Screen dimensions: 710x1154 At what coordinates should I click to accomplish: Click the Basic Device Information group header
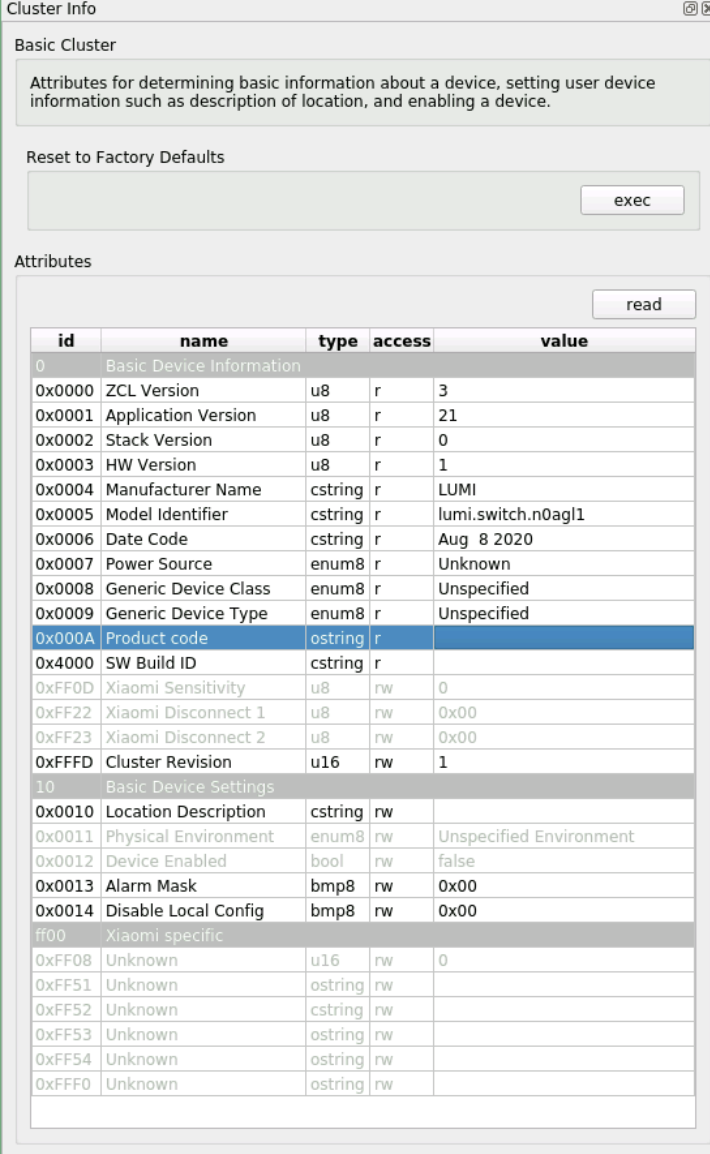363,366
